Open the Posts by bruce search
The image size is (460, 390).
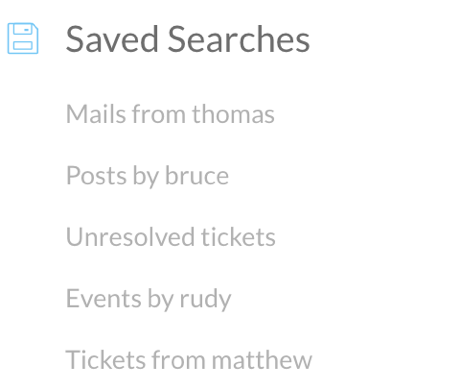tap(148, 176)
